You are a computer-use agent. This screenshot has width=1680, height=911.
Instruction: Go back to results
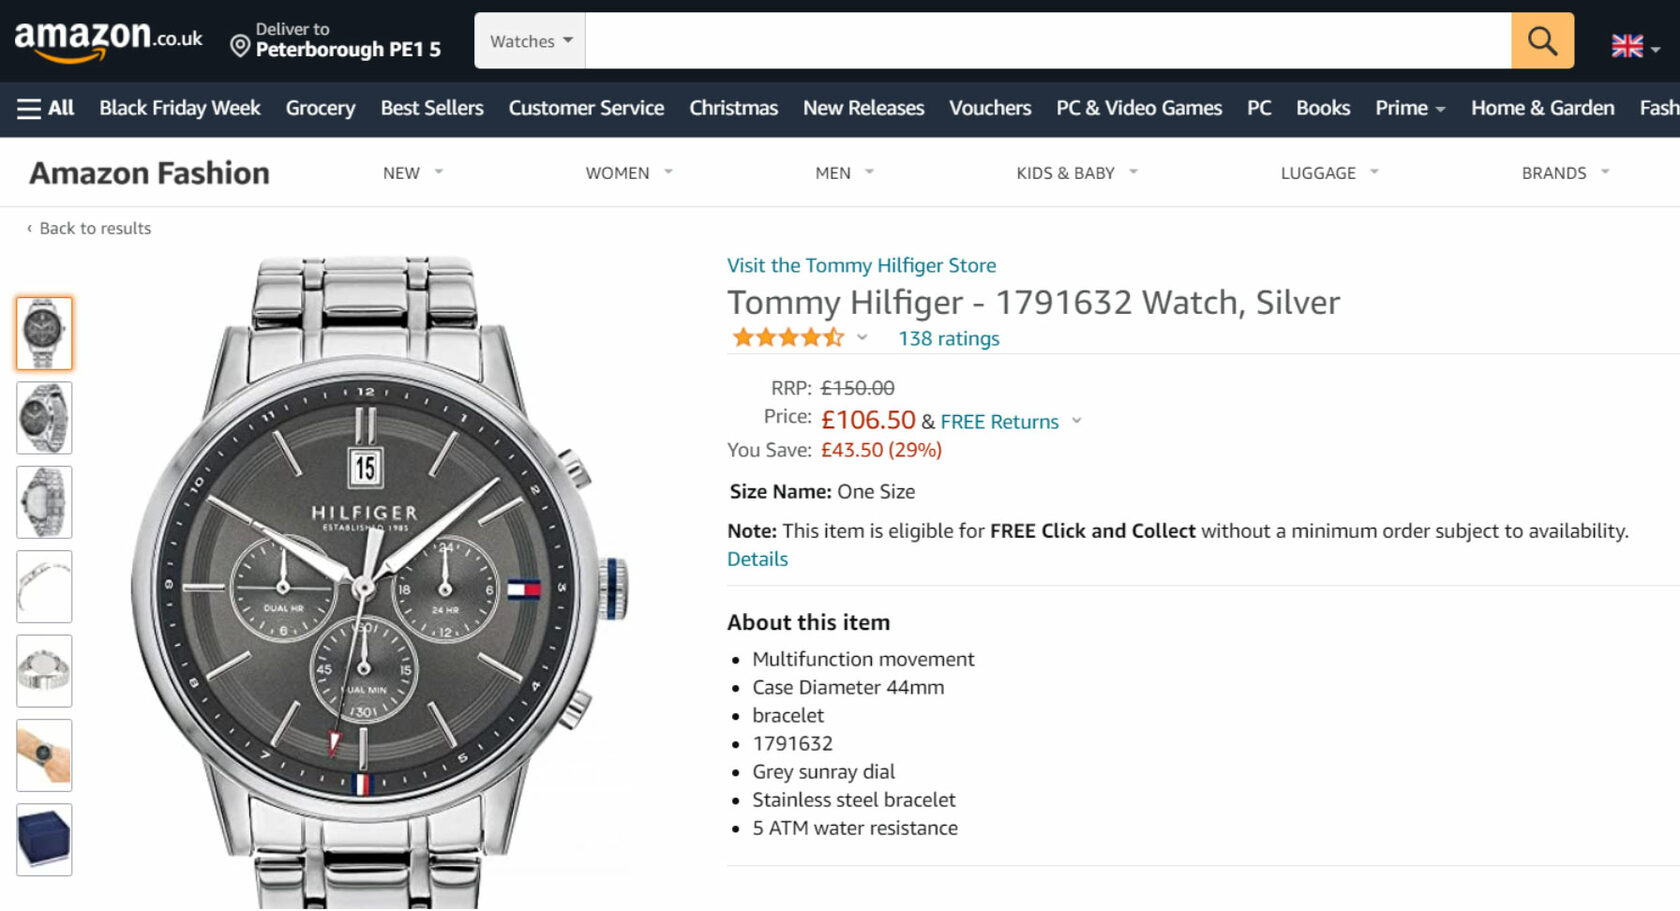pyautogui.click(x=94, y=228)
